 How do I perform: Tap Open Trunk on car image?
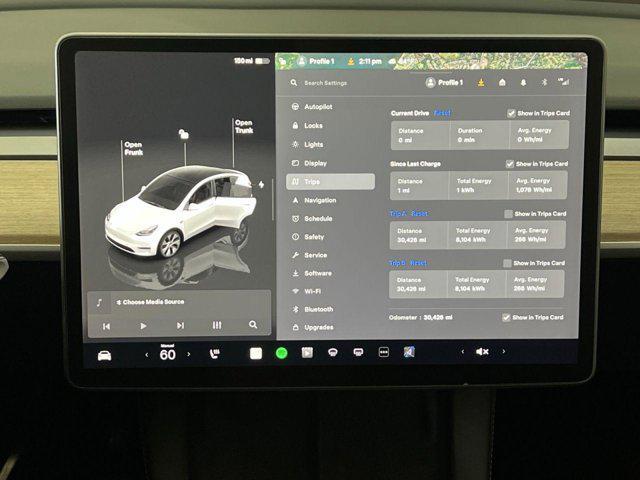click(x=244, y=127)
